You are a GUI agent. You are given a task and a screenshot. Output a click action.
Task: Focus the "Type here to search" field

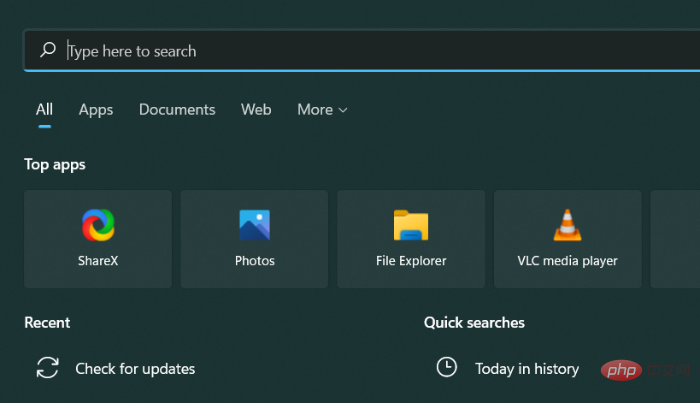tap(362, 50)
